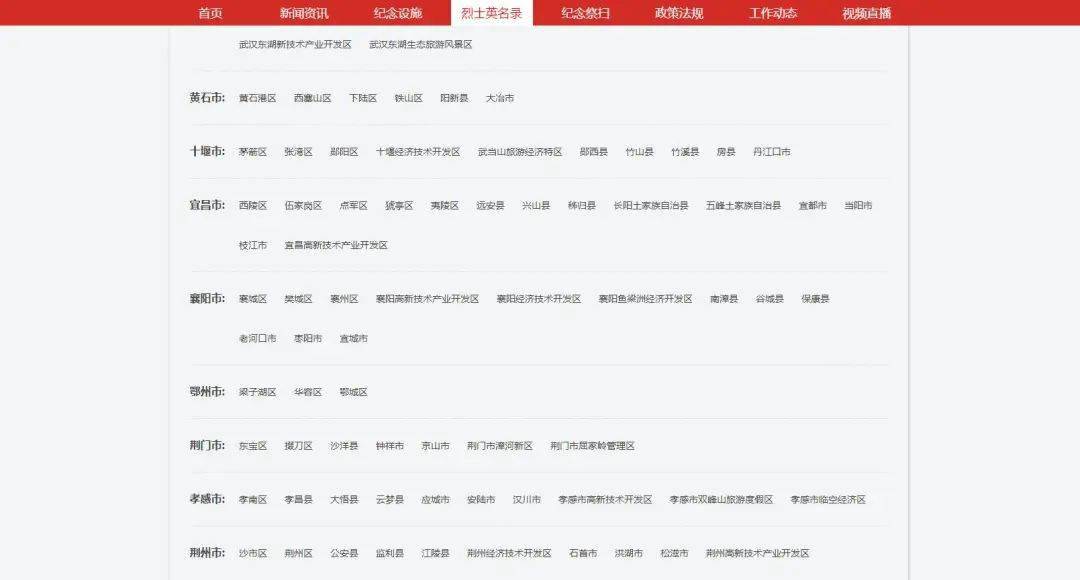Screen dimensions: 1080x580
Task: Select the 烈士英名录 tab
Action: coord(492,13)
